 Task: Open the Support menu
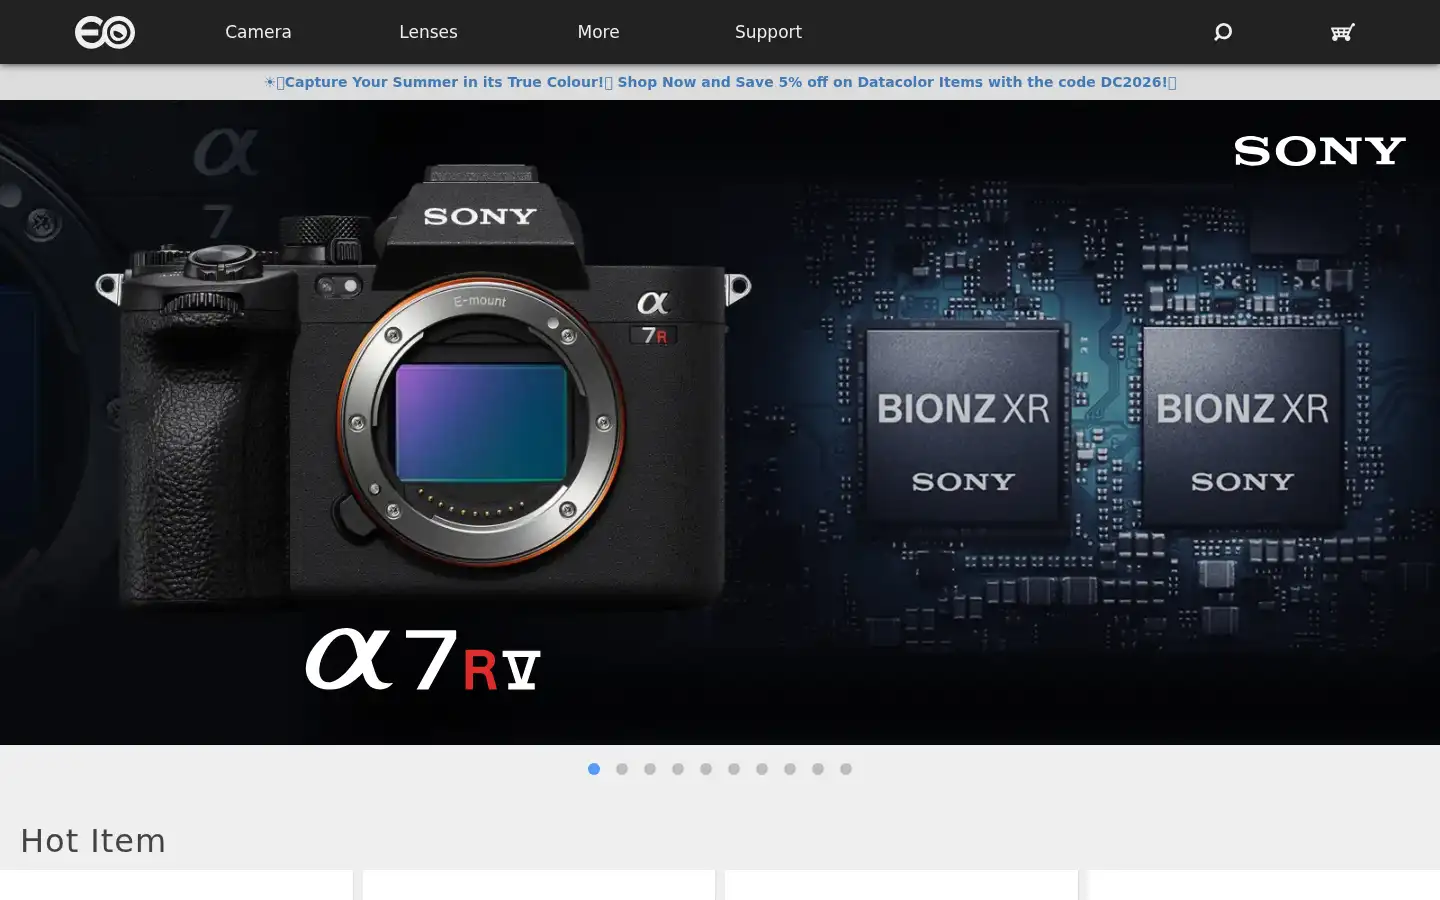[x=768, y=32]
